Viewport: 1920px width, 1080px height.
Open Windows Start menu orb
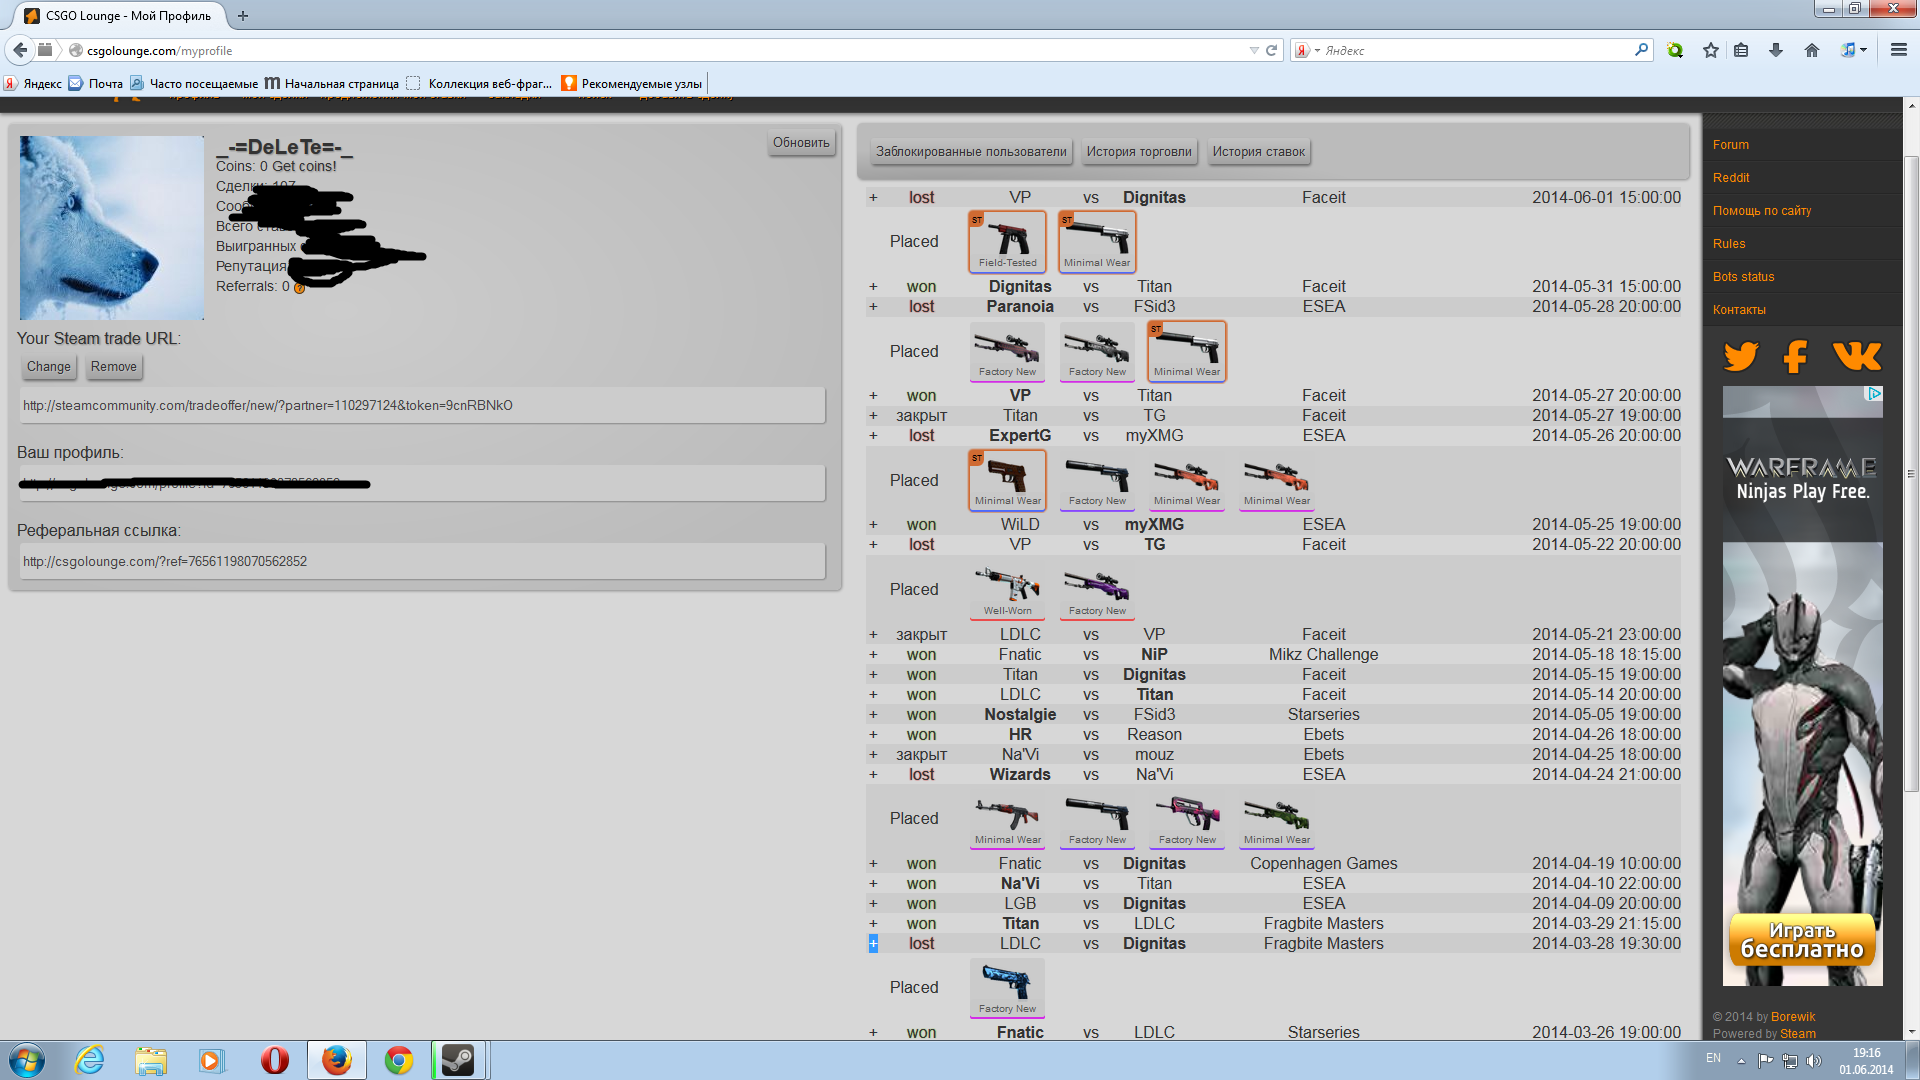coord(27,1060)
